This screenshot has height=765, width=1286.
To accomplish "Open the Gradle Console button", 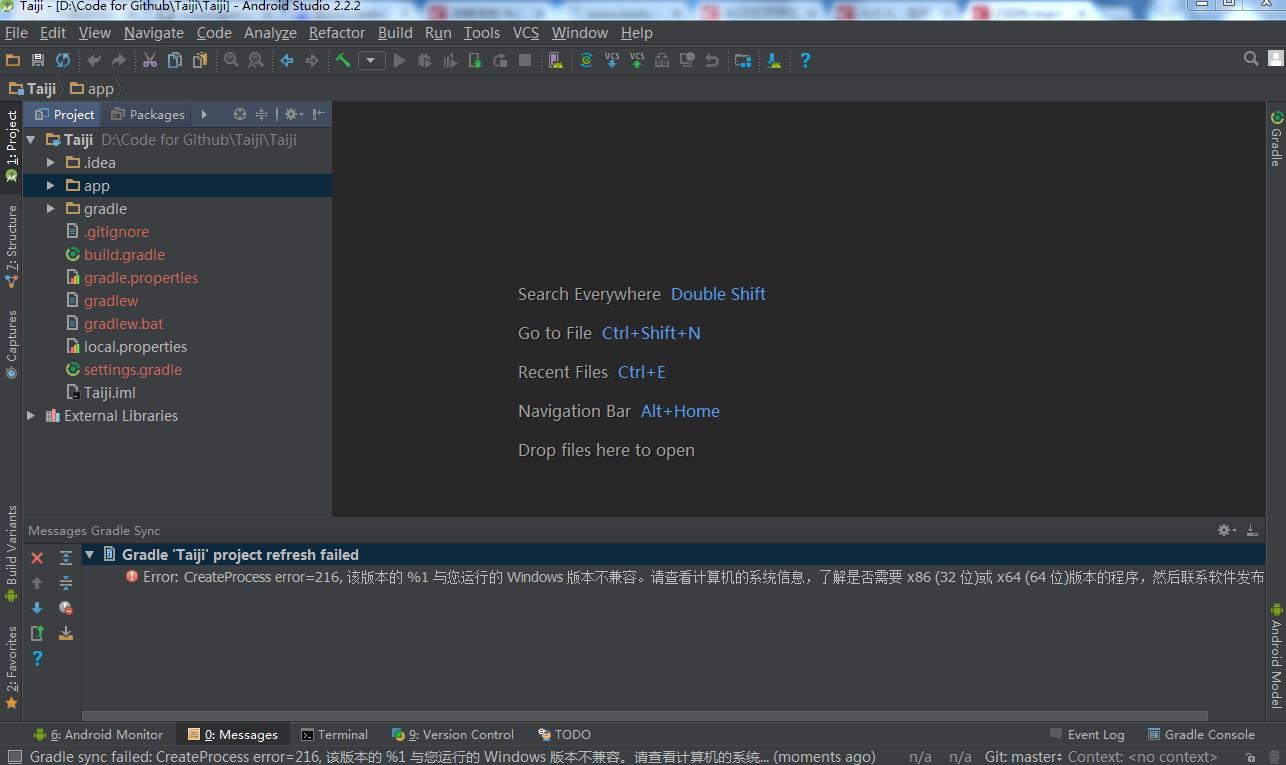I will click(1201, 734).
